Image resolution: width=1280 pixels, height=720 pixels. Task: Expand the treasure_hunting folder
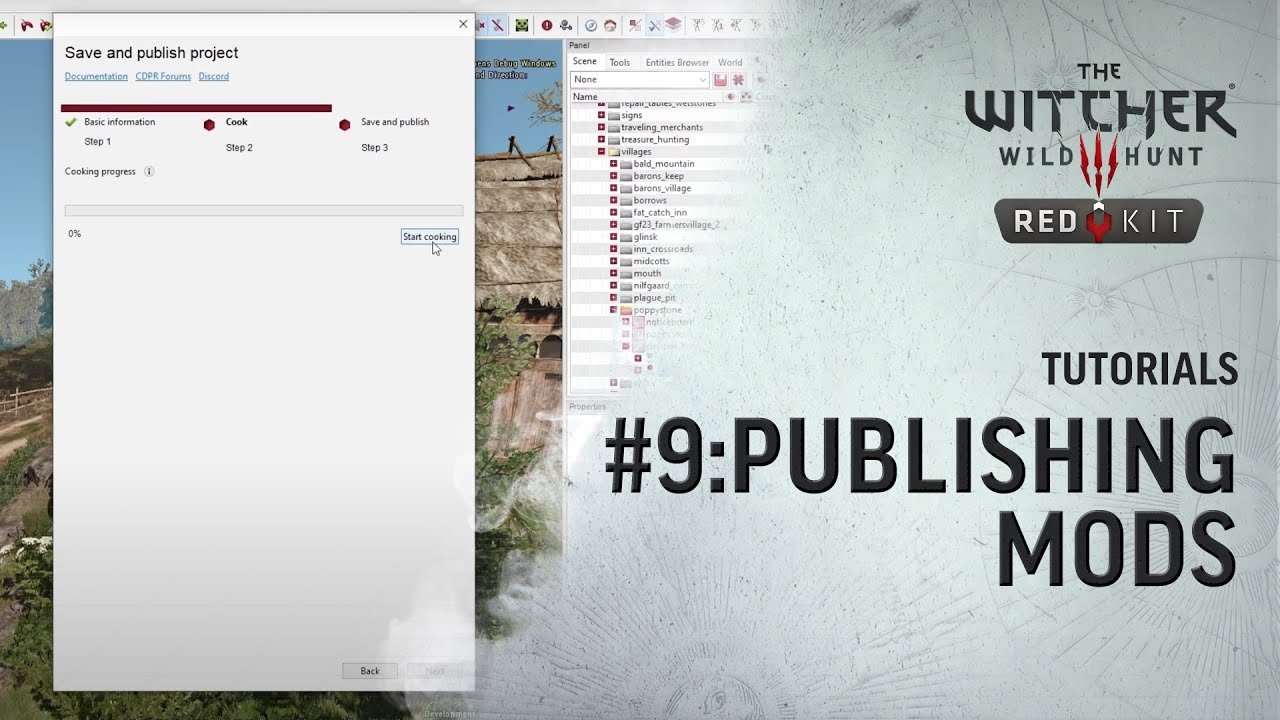(x=601, y=139)
